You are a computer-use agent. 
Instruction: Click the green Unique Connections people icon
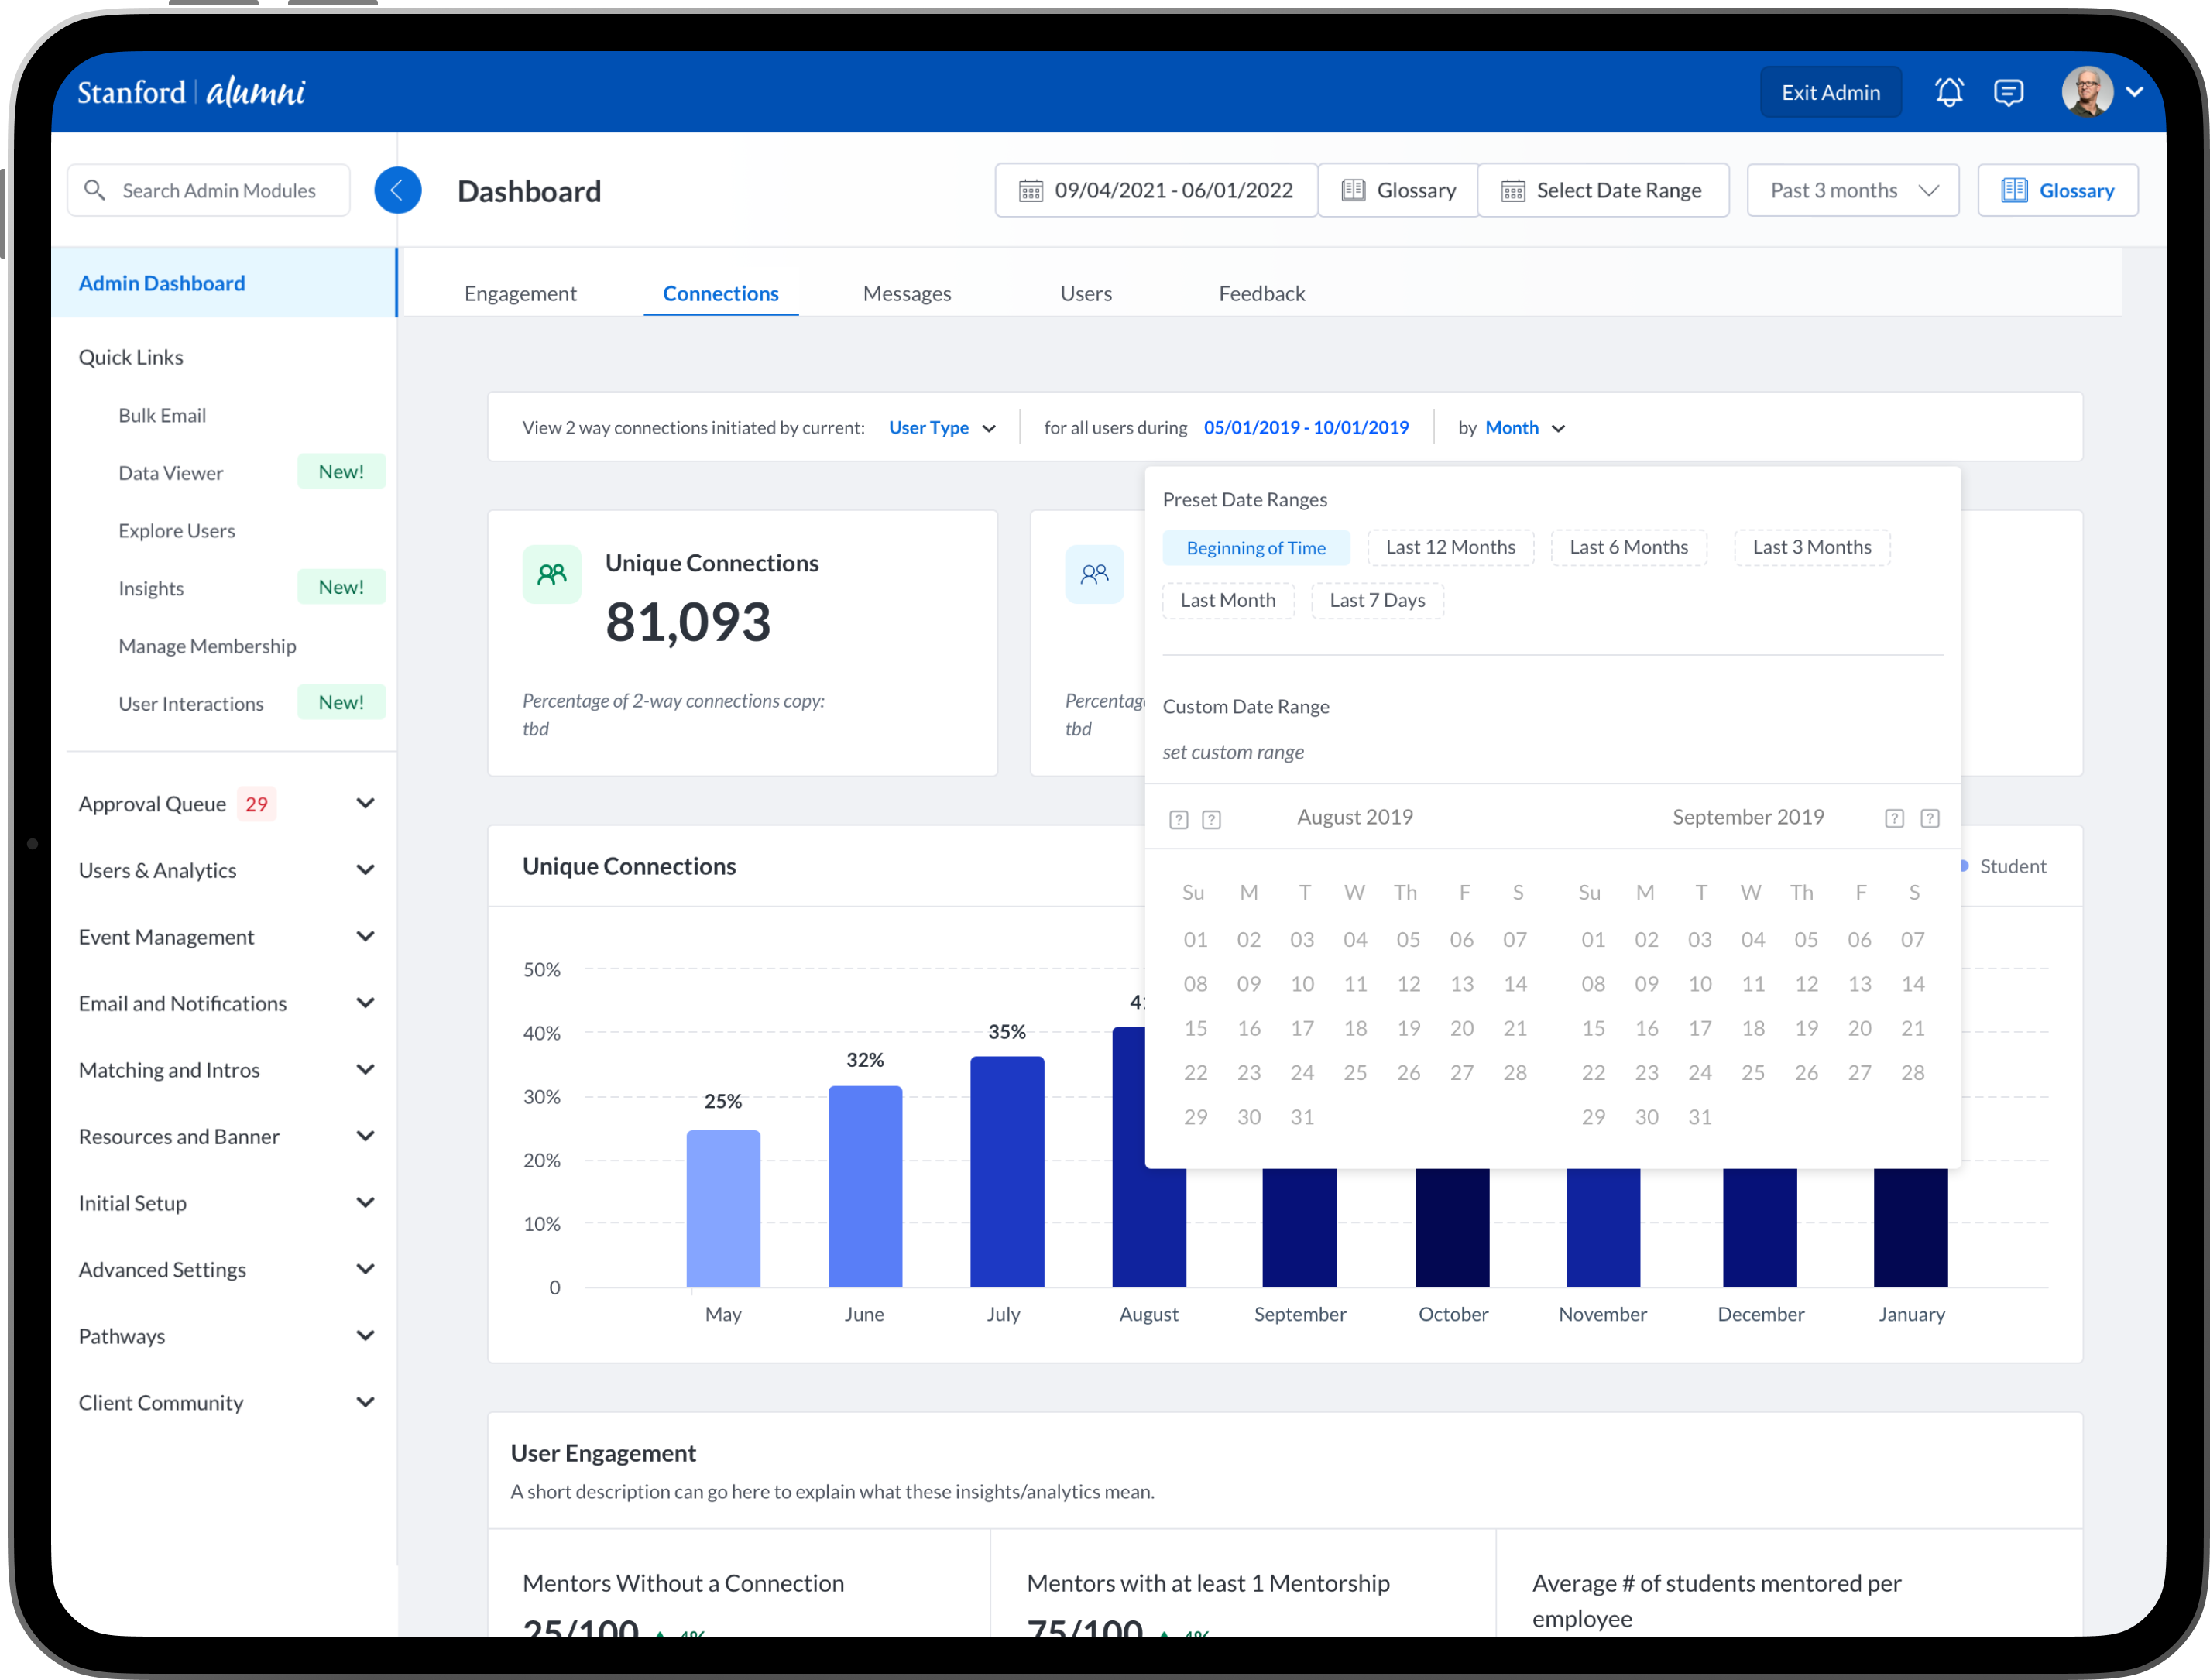click(x=551, y=574)
